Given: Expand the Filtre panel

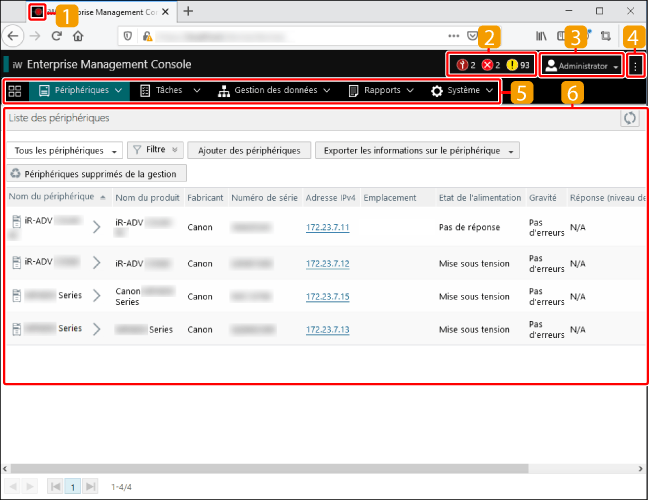Looking at the screenshot, I should [155, 151].
